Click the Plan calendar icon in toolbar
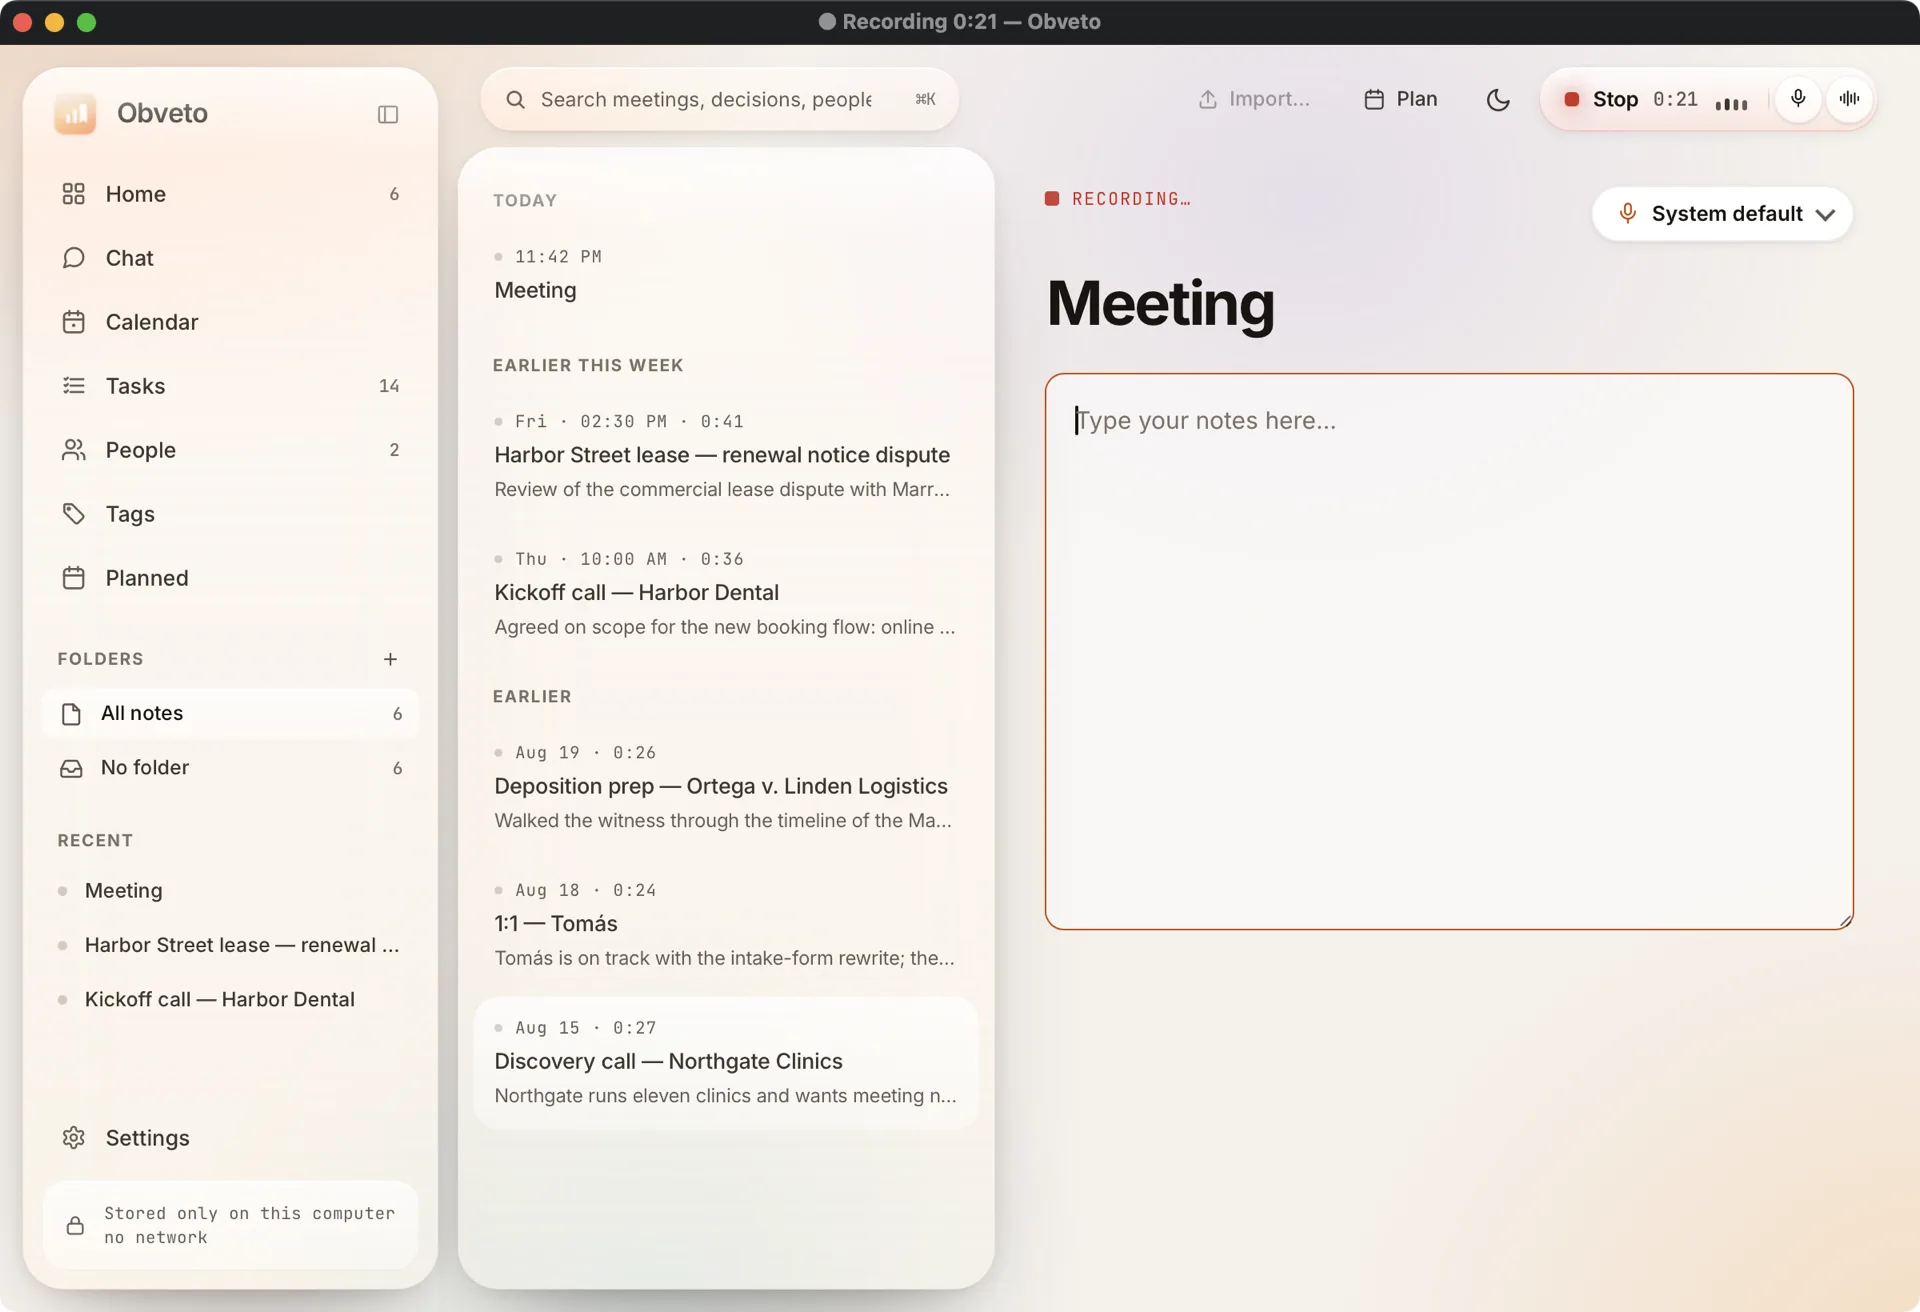Screen dimensions: 1920x1312 pyautogui.click(x=1374, y=99)
